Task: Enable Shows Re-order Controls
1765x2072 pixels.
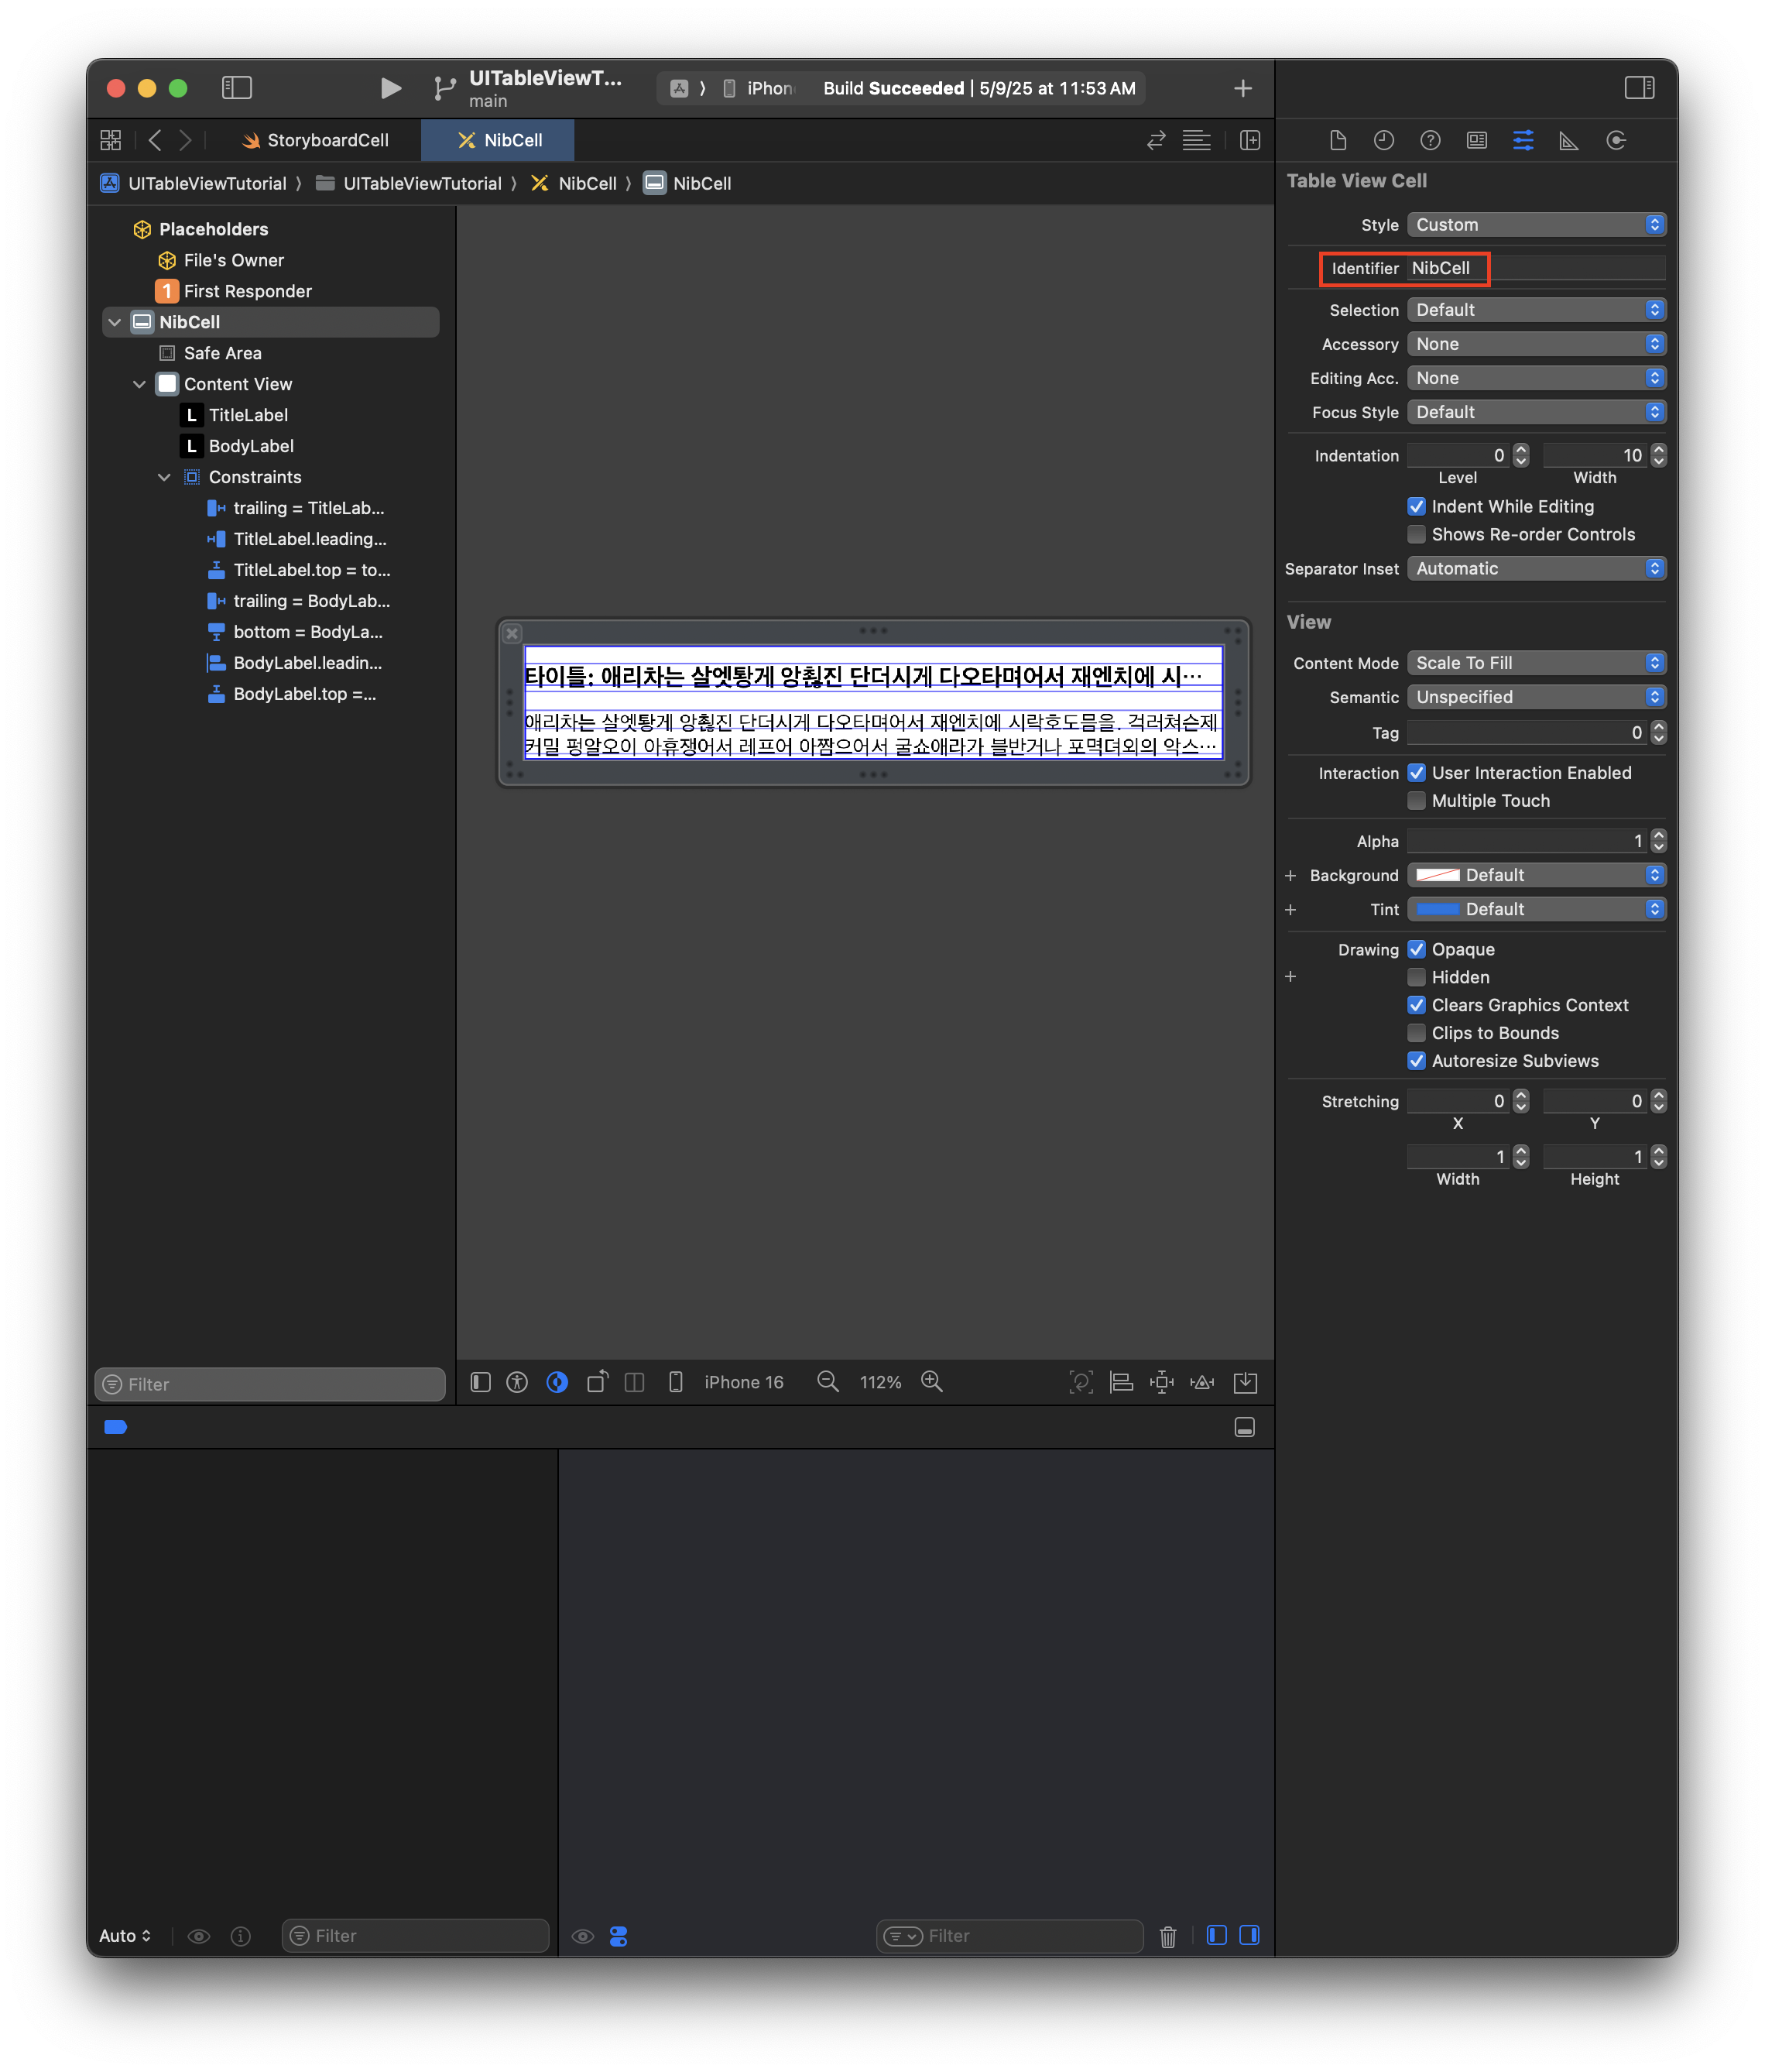Action: [1416, 534]
